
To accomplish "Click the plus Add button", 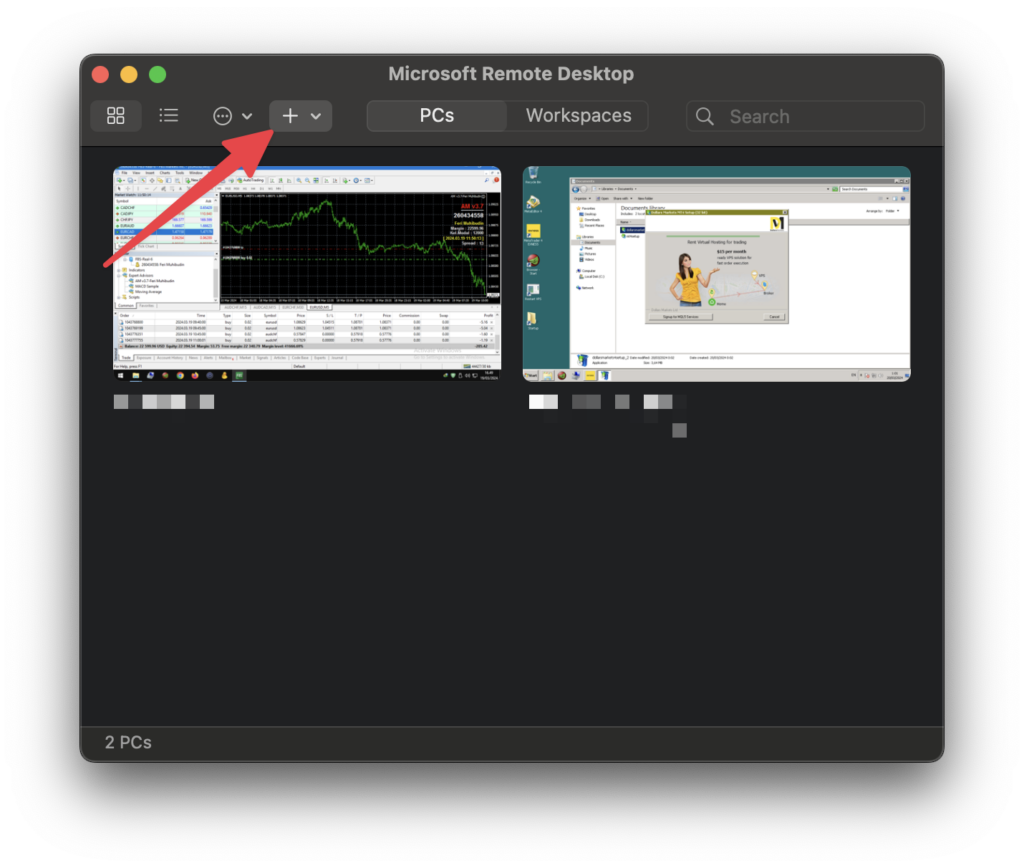I will 290,116.
